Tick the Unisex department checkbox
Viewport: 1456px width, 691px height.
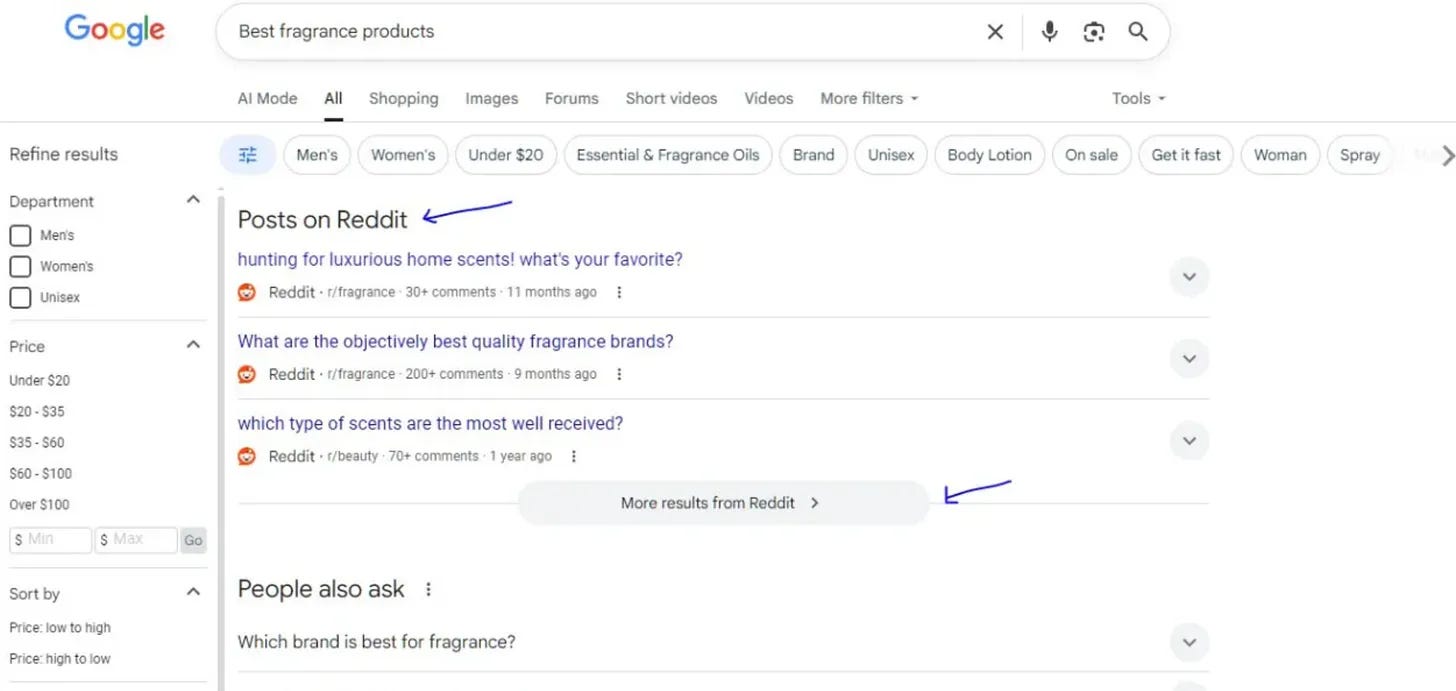tap(20, 298)
